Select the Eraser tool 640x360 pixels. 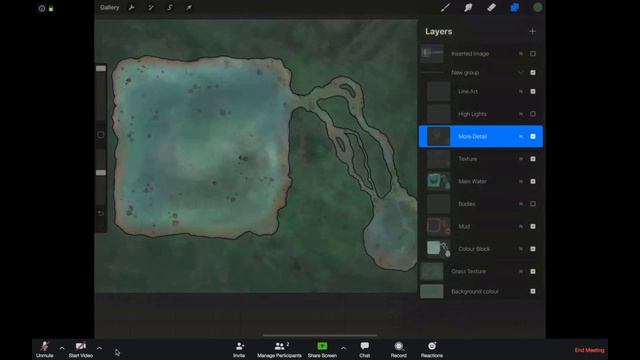pyautogui.click(x=491, y=7)
